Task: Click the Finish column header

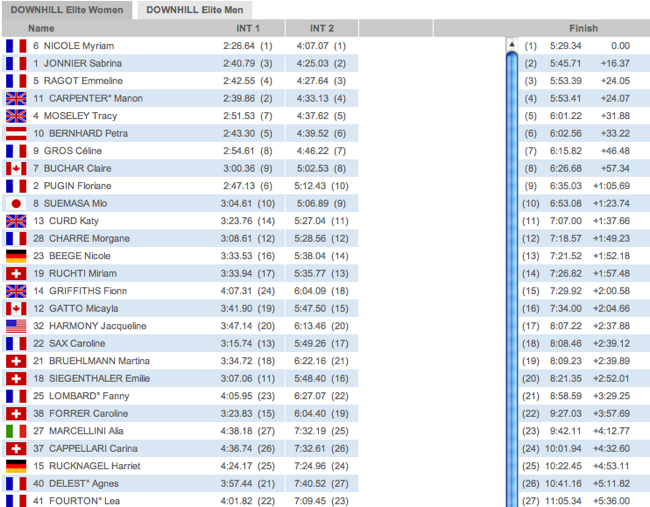Action: [583, 29]
